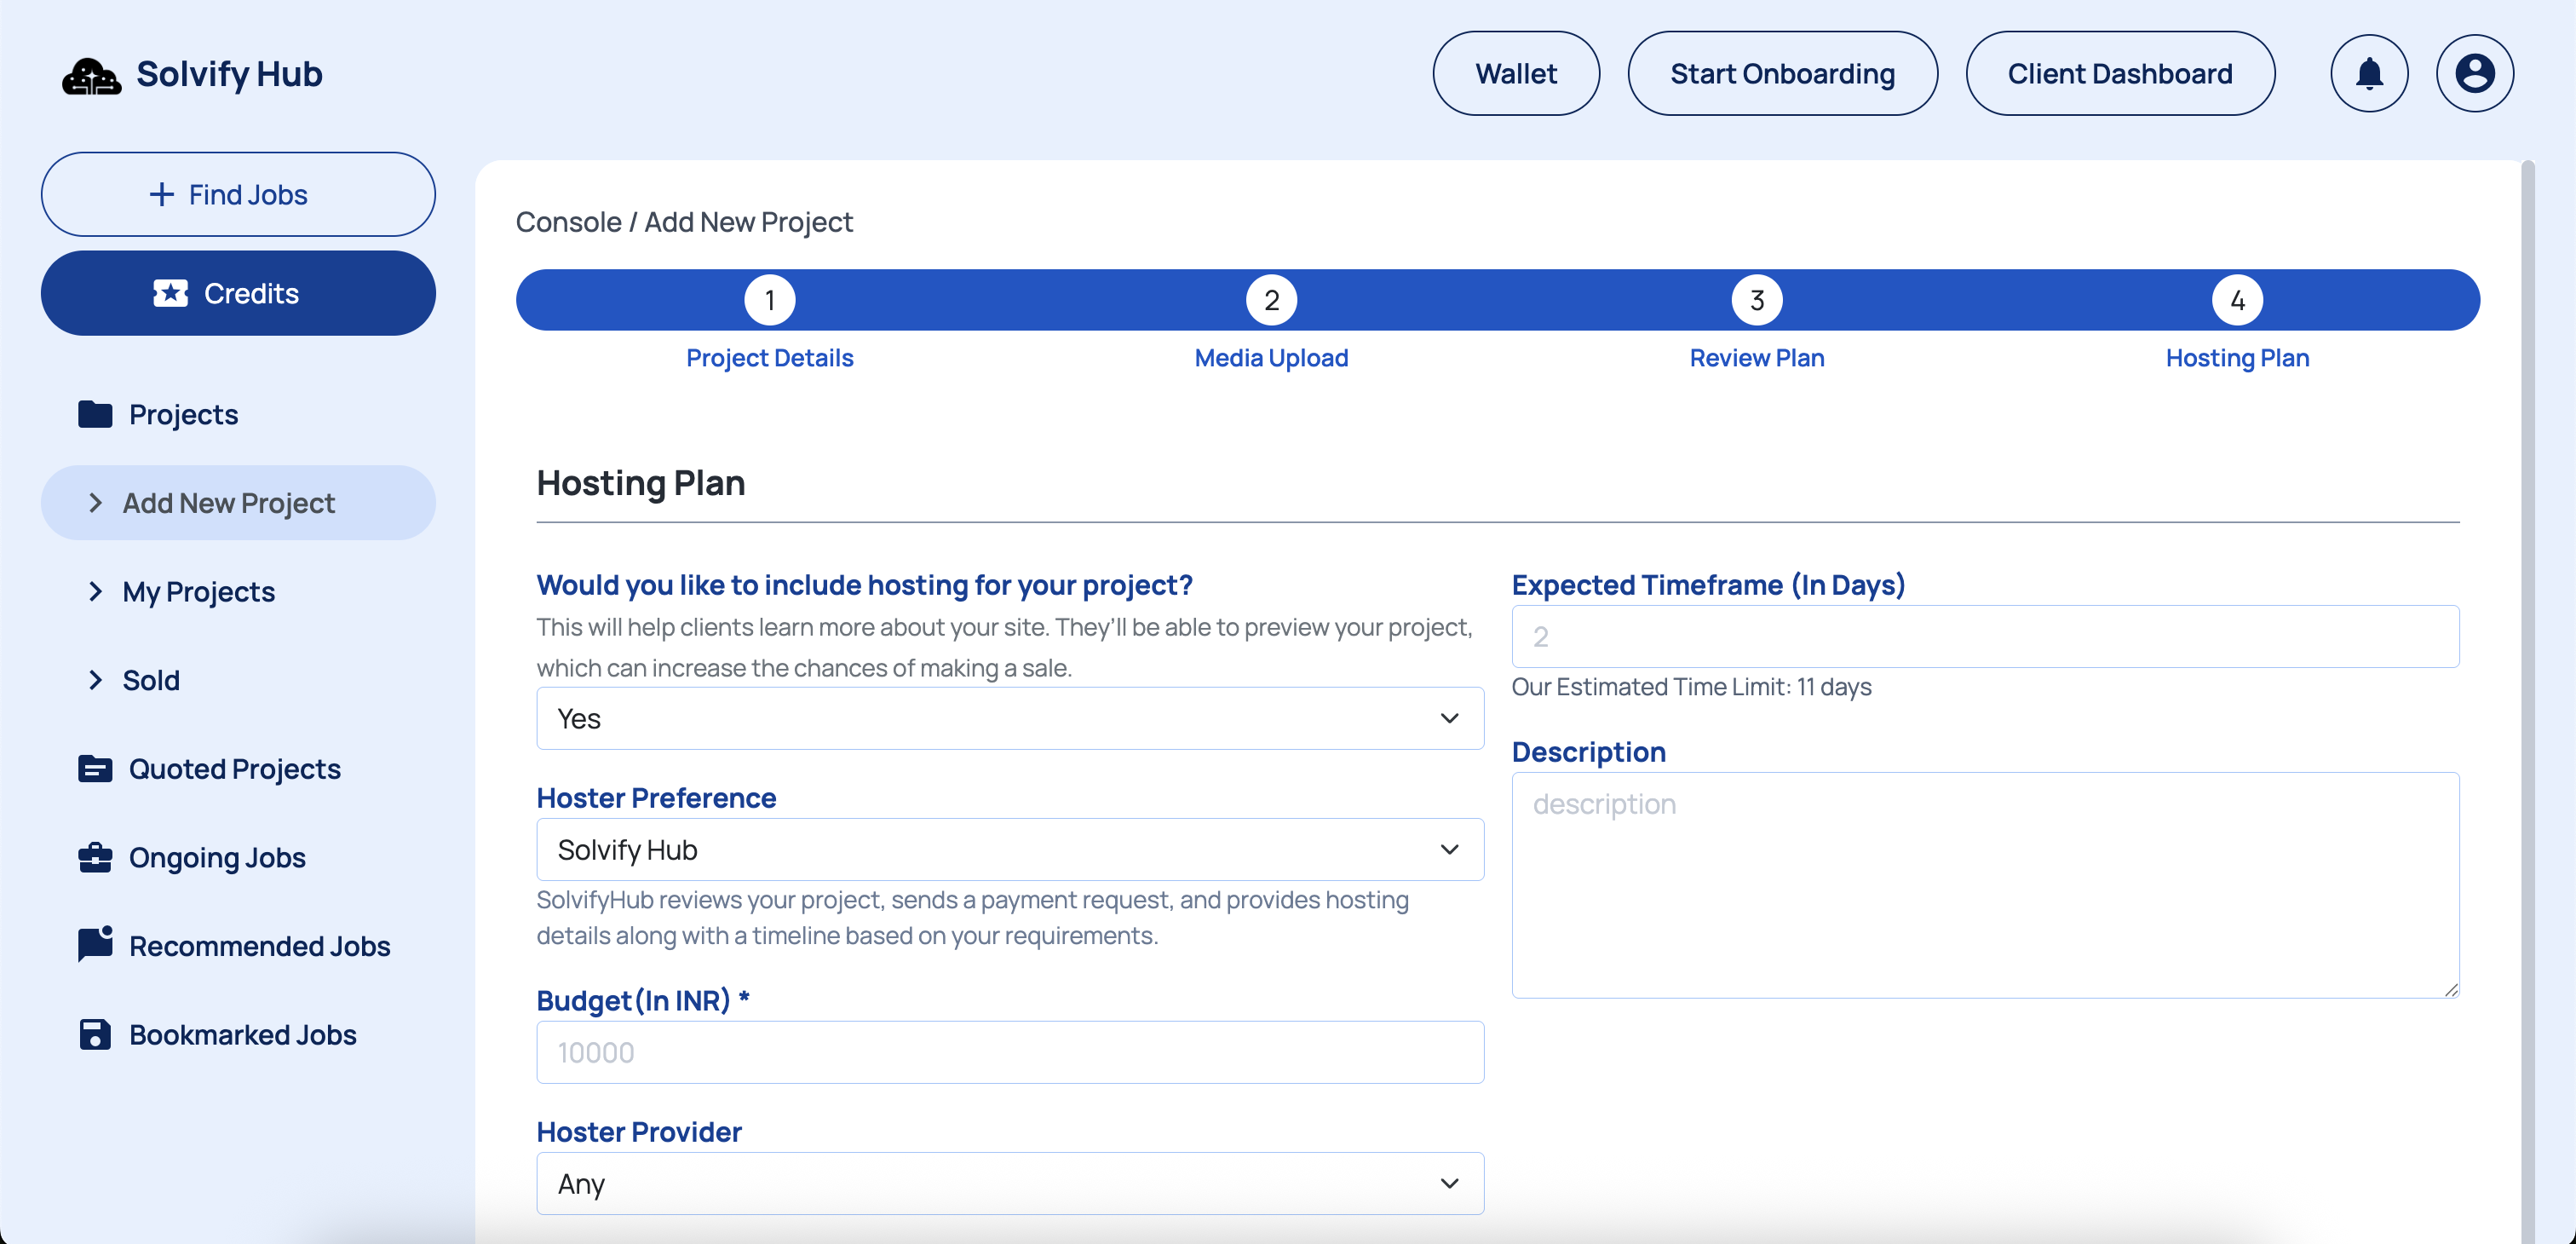Click the Wallet button

coord(1516,73)
